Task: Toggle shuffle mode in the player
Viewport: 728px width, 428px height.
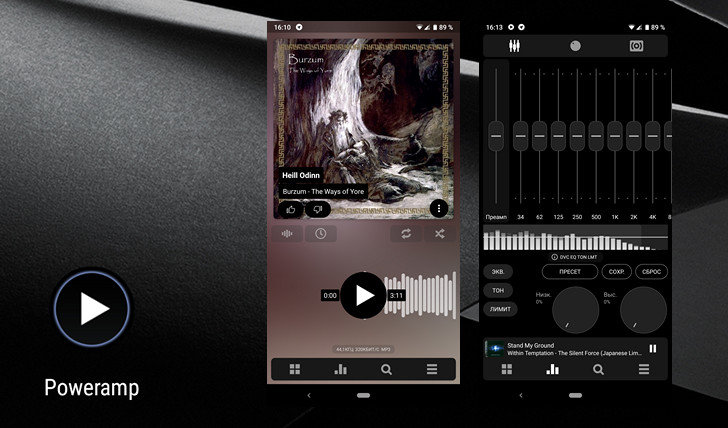Action: click(440, 233)
